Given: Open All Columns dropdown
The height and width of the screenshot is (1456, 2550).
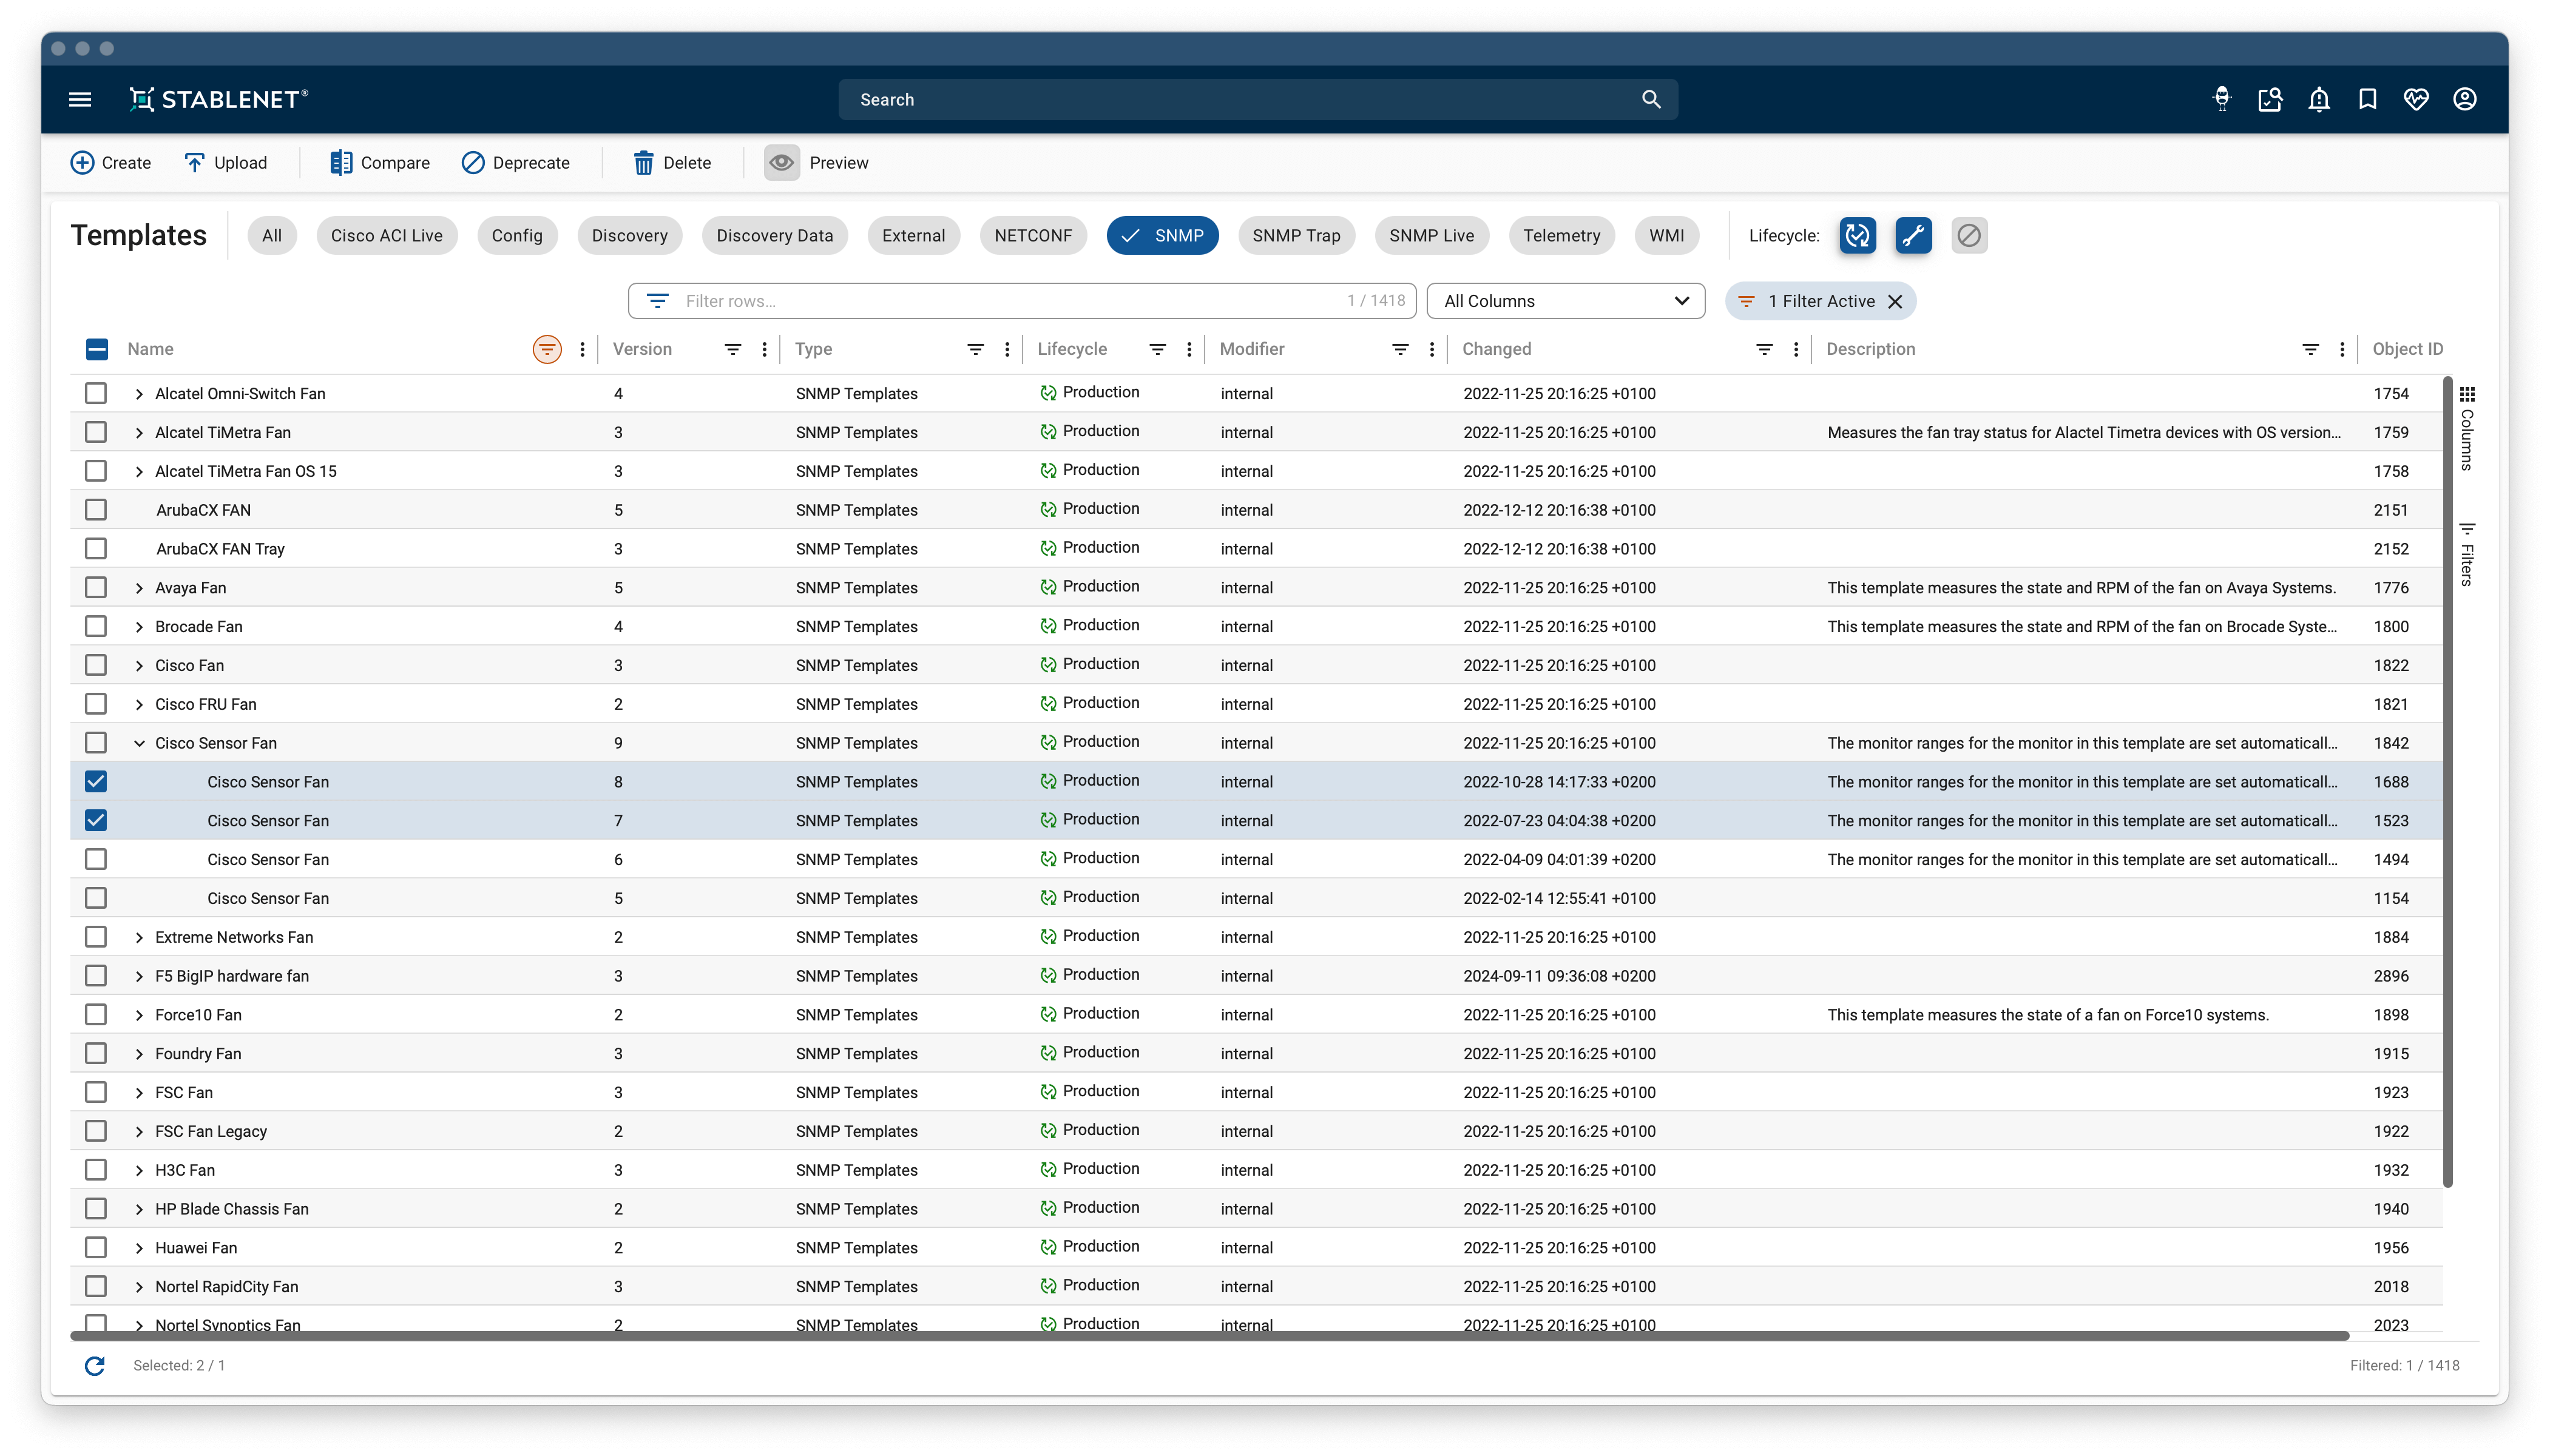Looking at the screenshot, I should pos(1565,301).
